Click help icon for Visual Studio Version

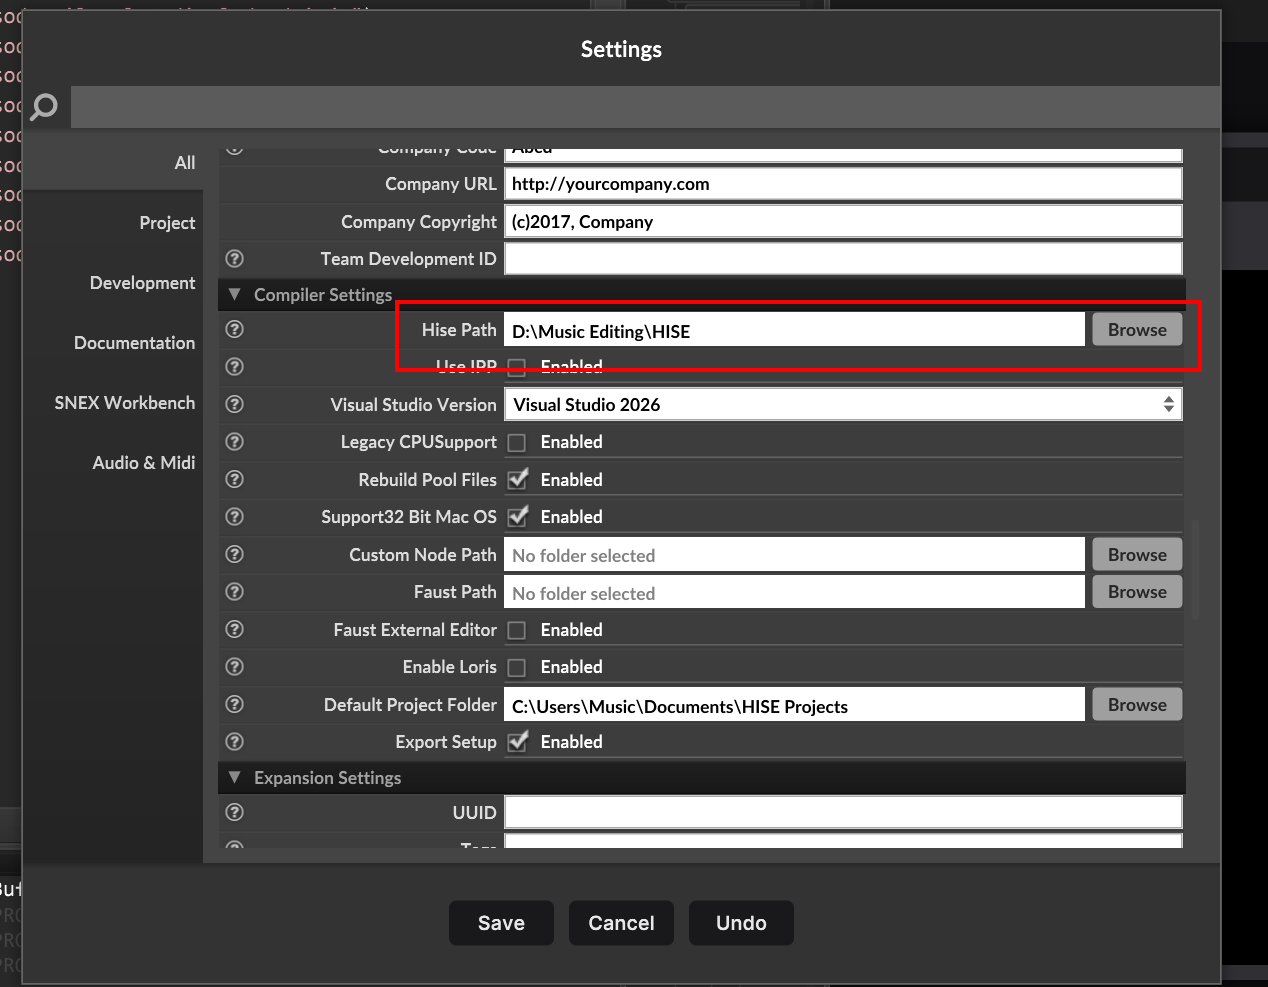[235, 404]
